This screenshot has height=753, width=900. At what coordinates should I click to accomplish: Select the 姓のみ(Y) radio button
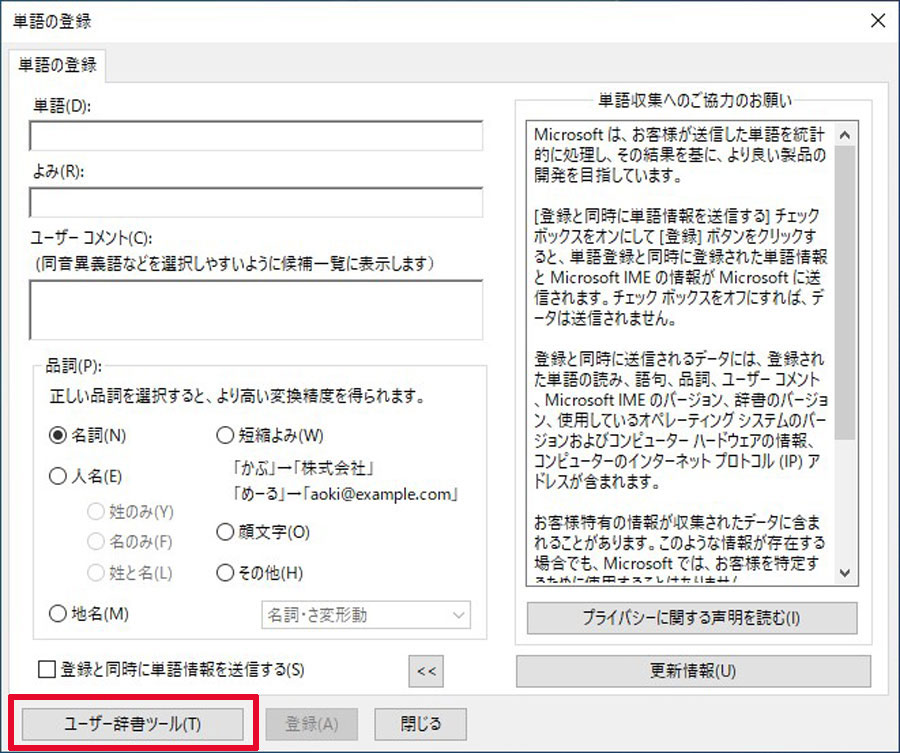tap(95, 511)
